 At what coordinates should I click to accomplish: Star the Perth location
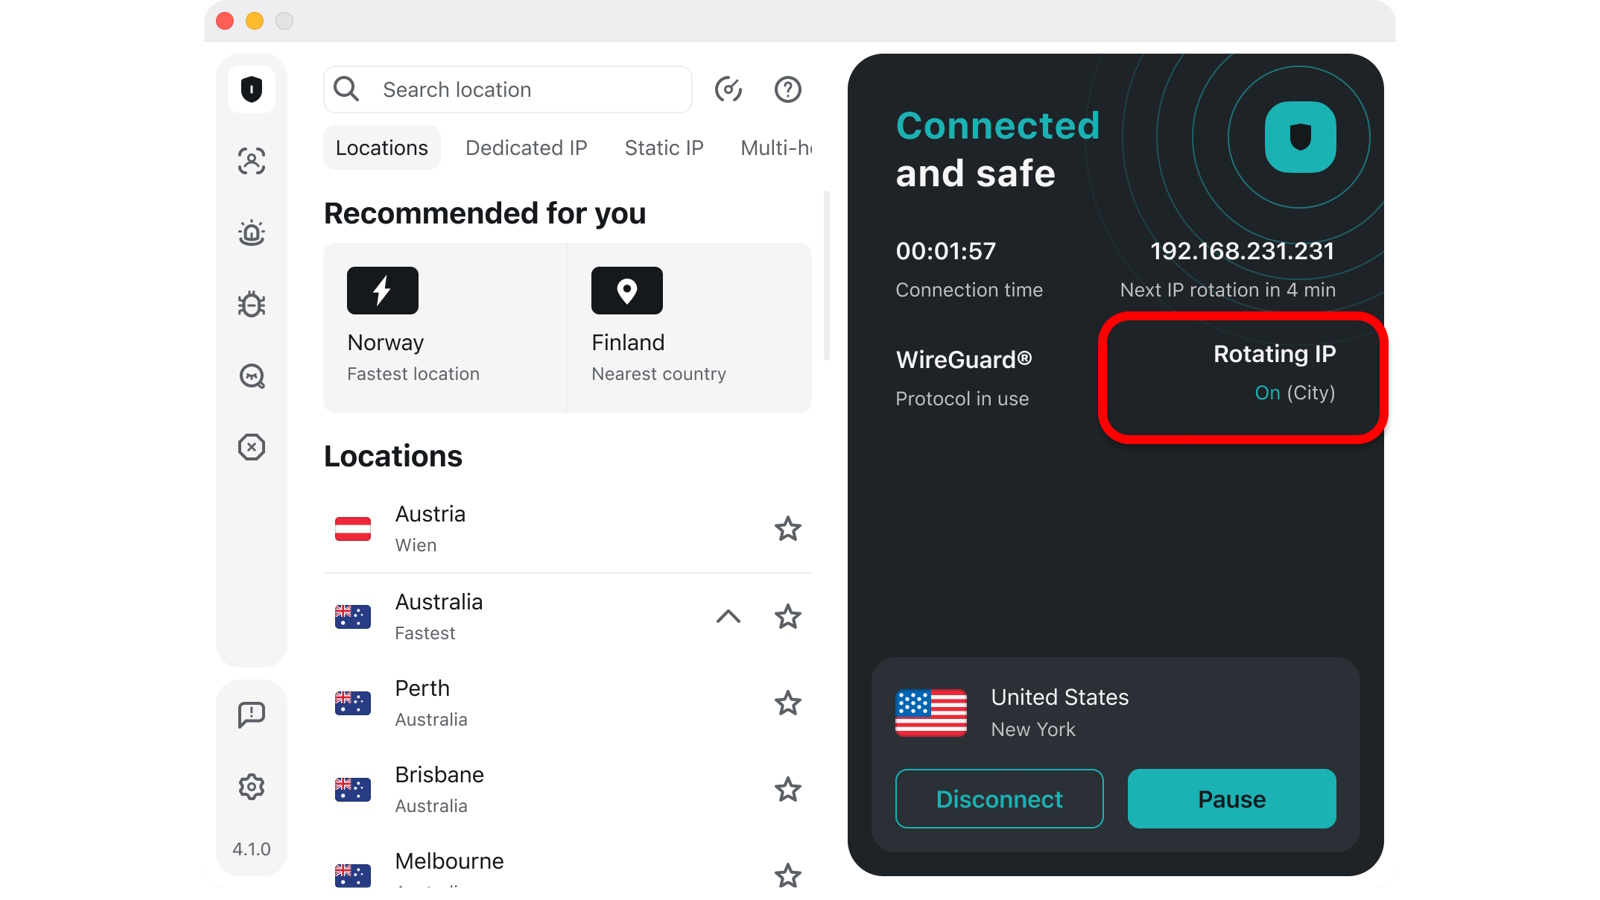(788, 703)
